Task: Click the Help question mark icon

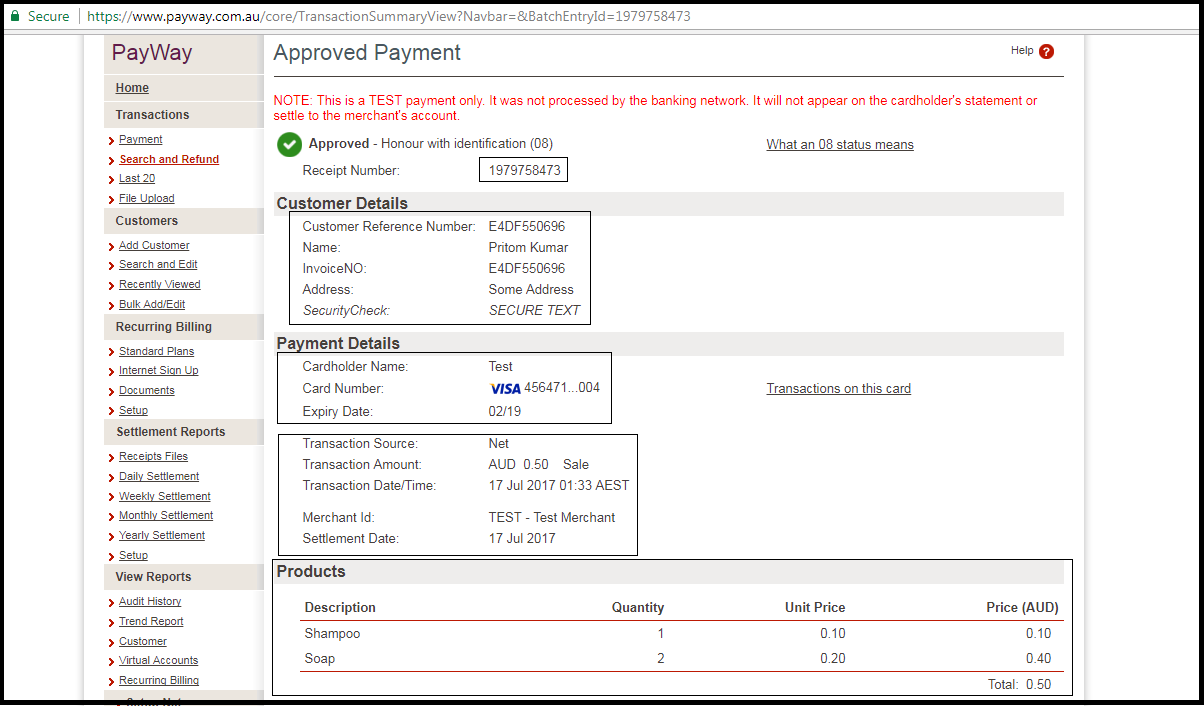Action: [1047, 51]
